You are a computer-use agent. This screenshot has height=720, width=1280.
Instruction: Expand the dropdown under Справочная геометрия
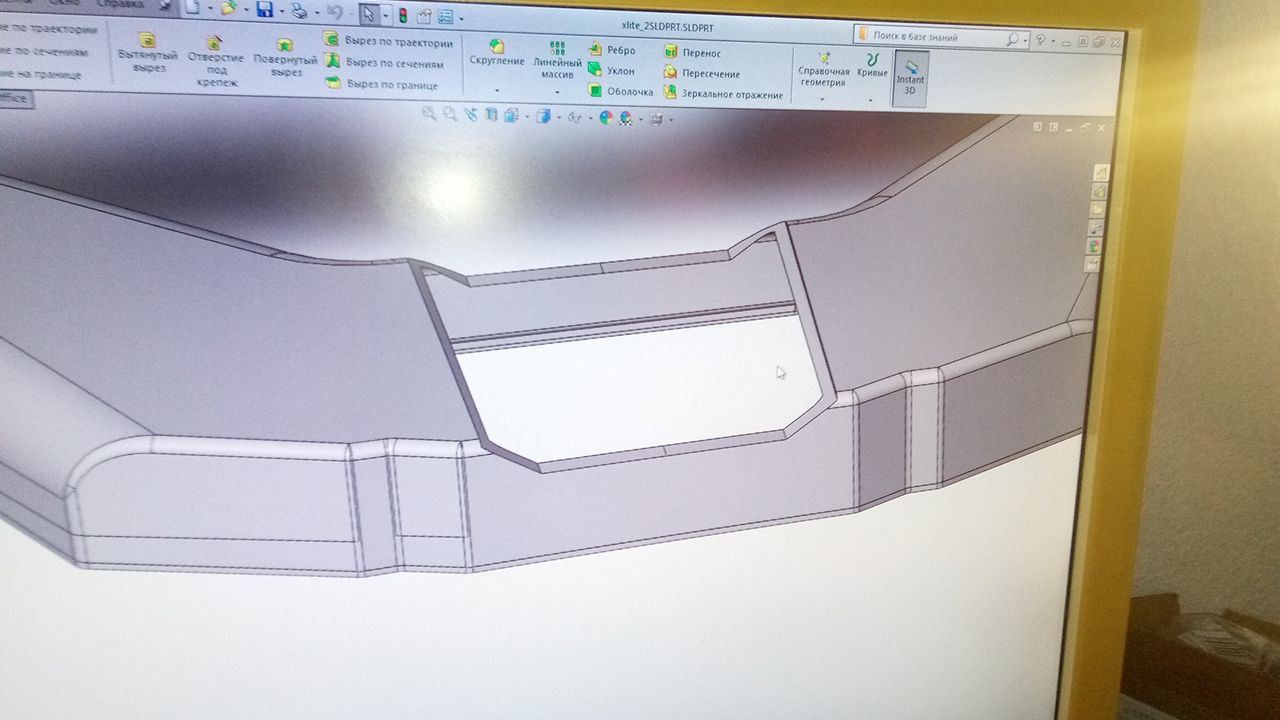point(823,99)
